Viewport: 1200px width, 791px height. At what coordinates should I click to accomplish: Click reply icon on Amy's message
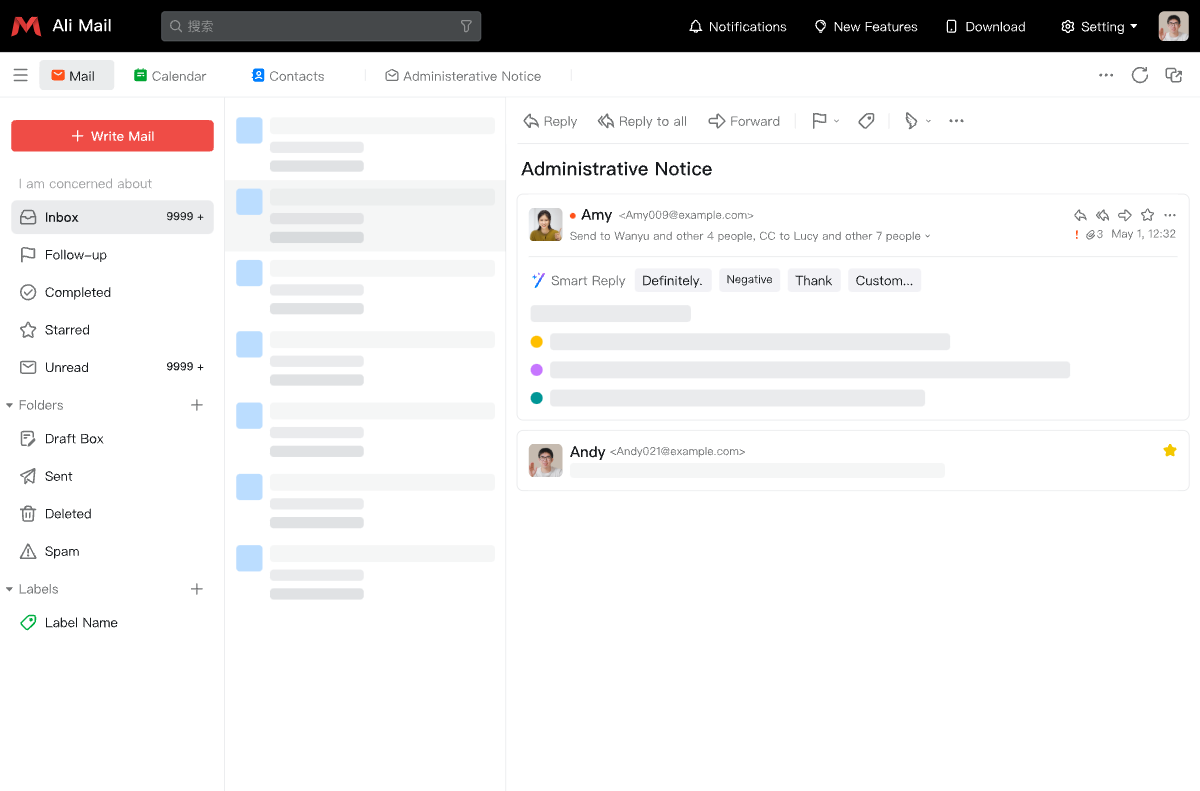coord(1080,215)
